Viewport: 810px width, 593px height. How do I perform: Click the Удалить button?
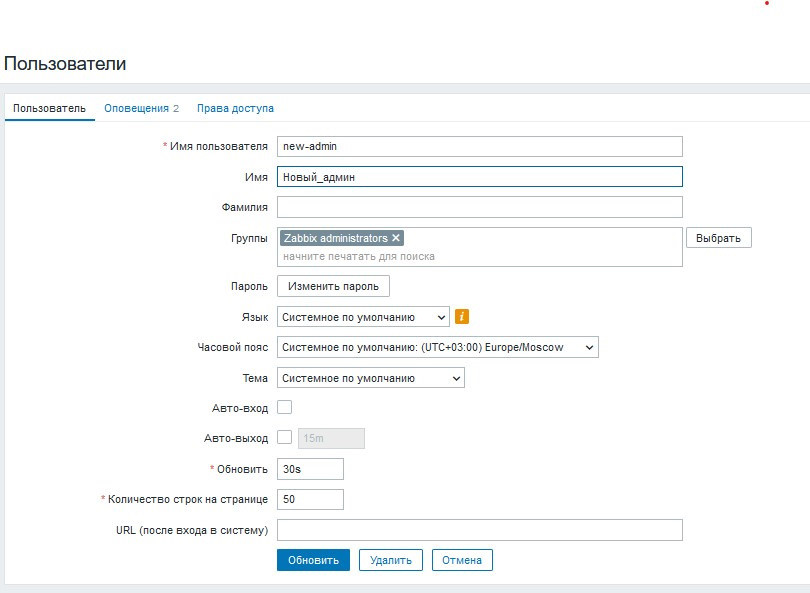pos(391,560)
